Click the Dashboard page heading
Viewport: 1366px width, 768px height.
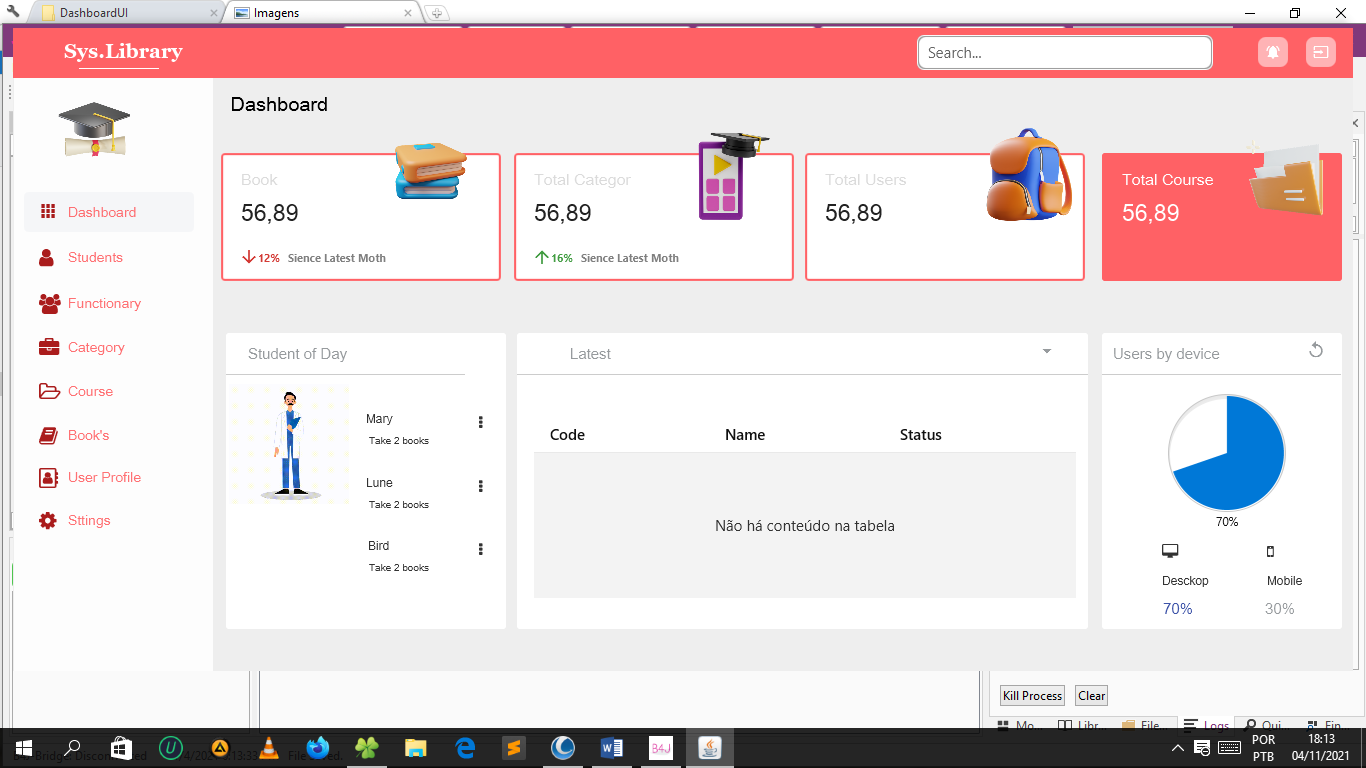point(279,104)
